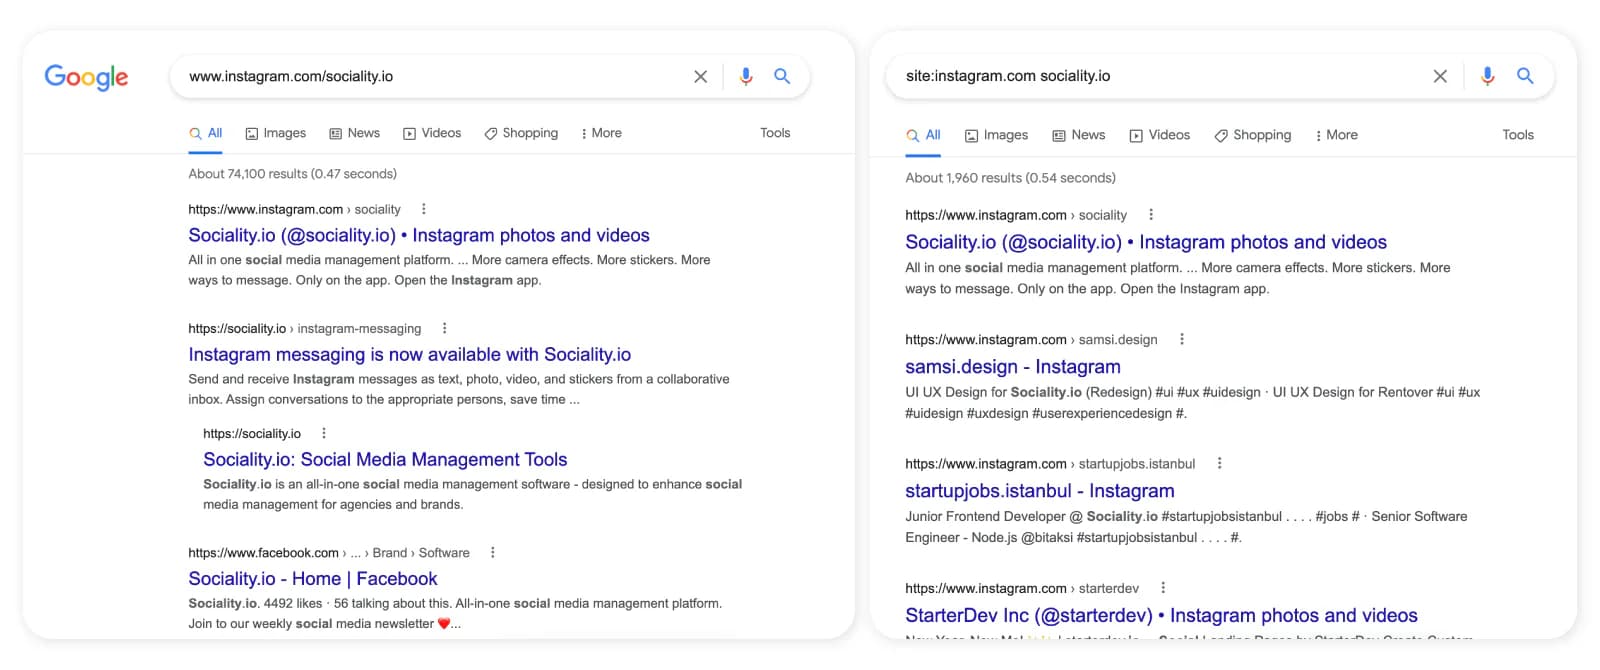Start voice search in left window

point(745,76)
